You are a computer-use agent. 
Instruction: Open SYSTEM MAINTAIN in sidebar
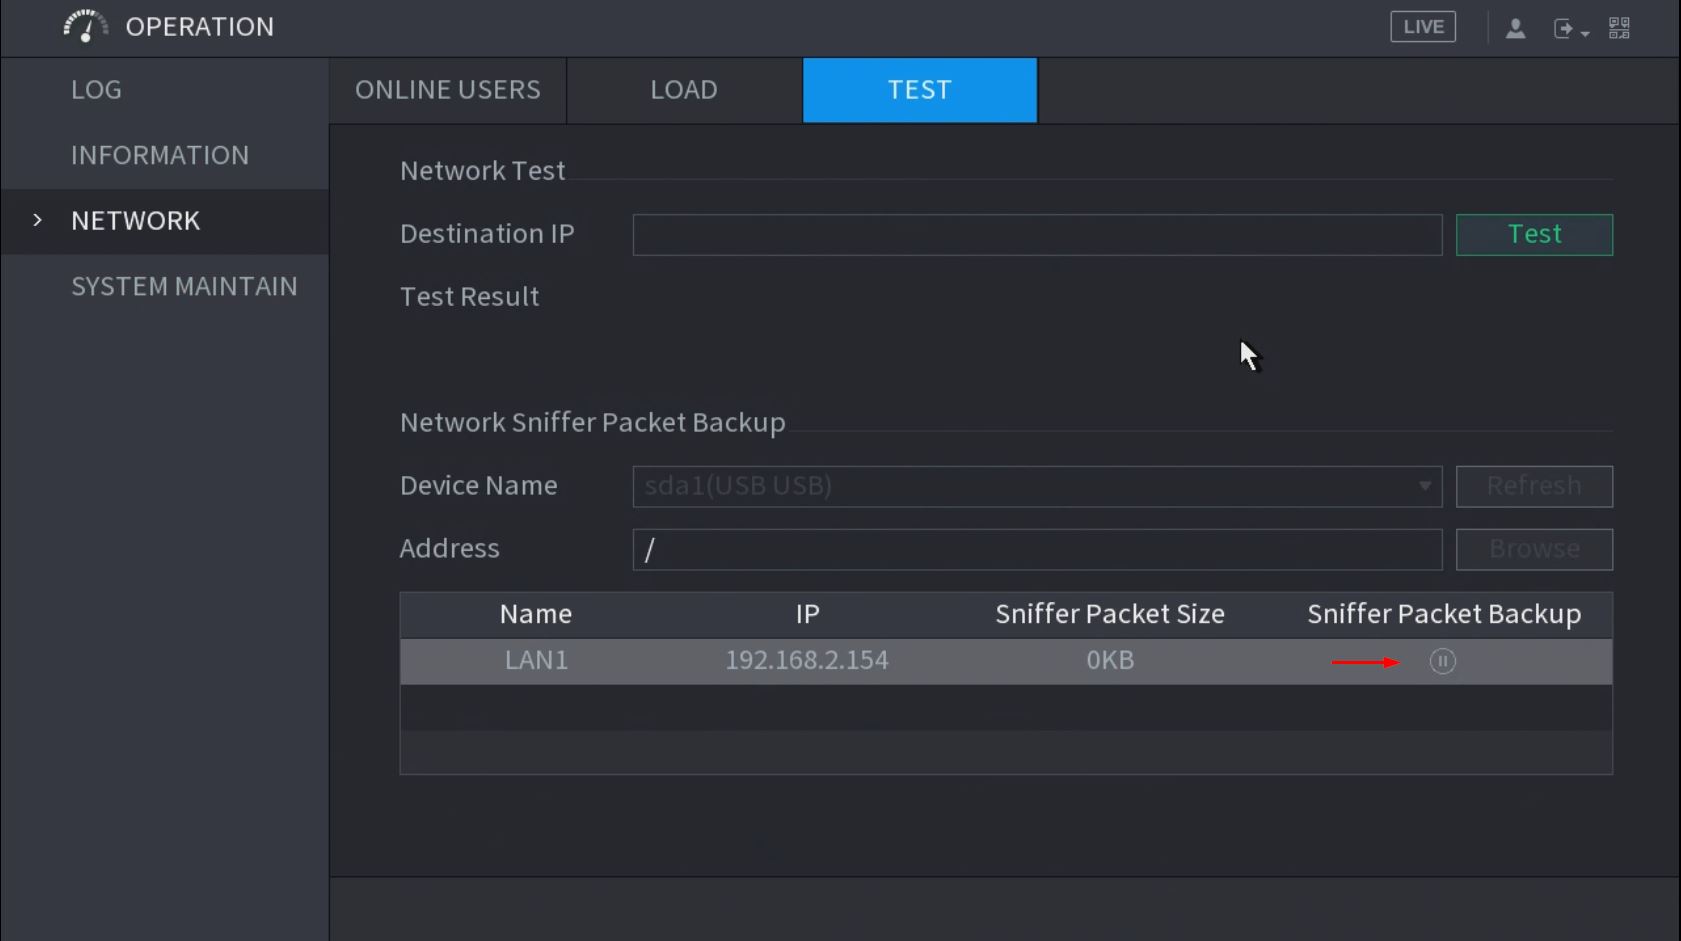coord(184,286)
